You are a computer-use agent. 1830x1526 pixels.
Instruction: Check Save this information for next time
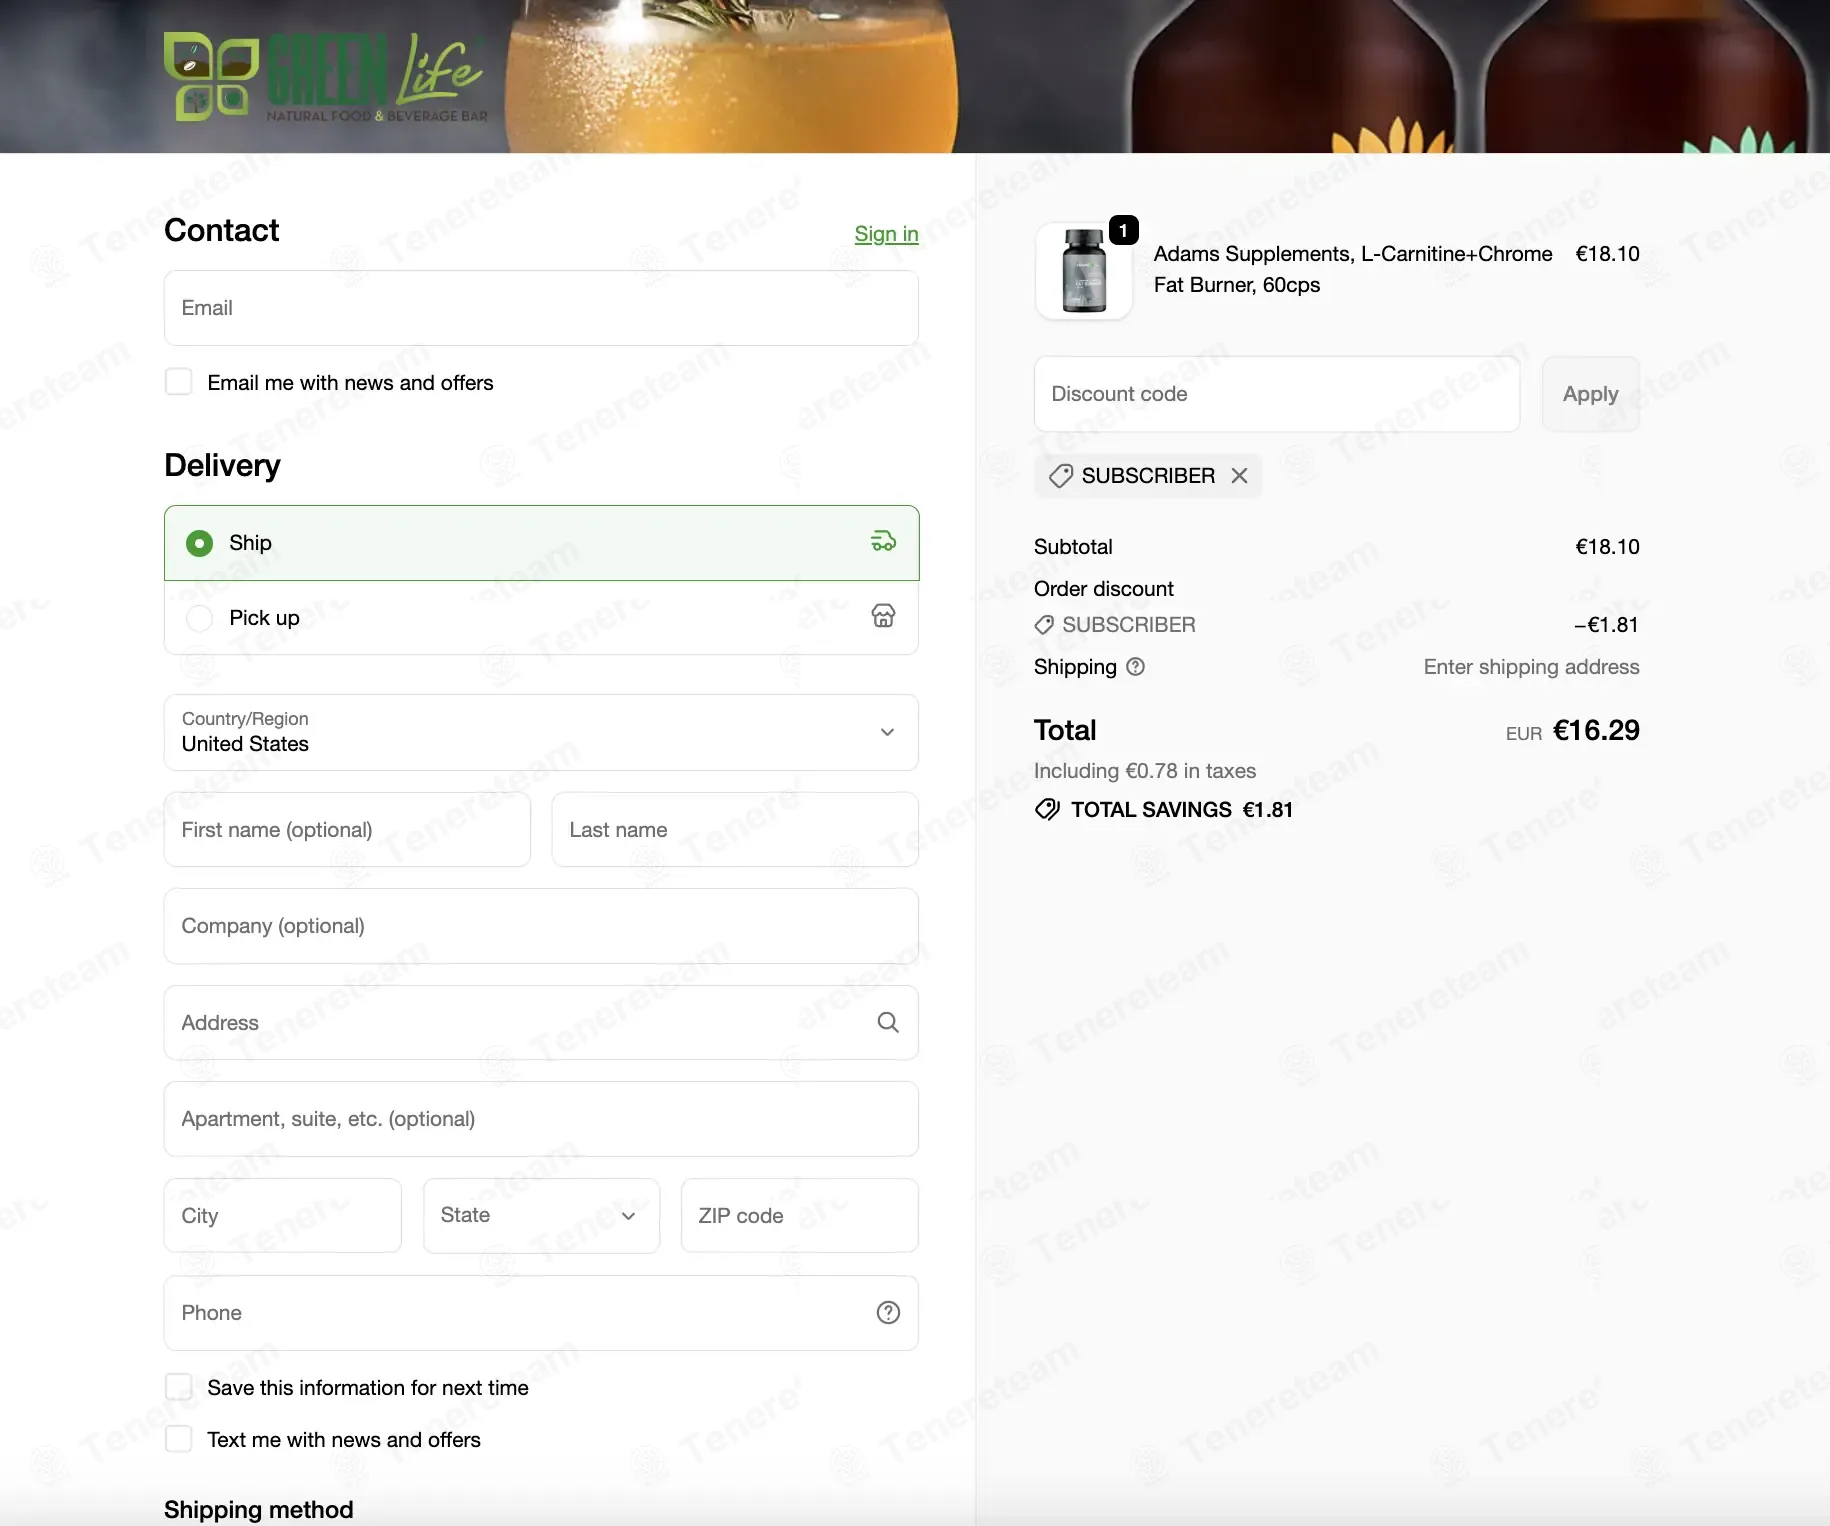(x=179, y=1387)
